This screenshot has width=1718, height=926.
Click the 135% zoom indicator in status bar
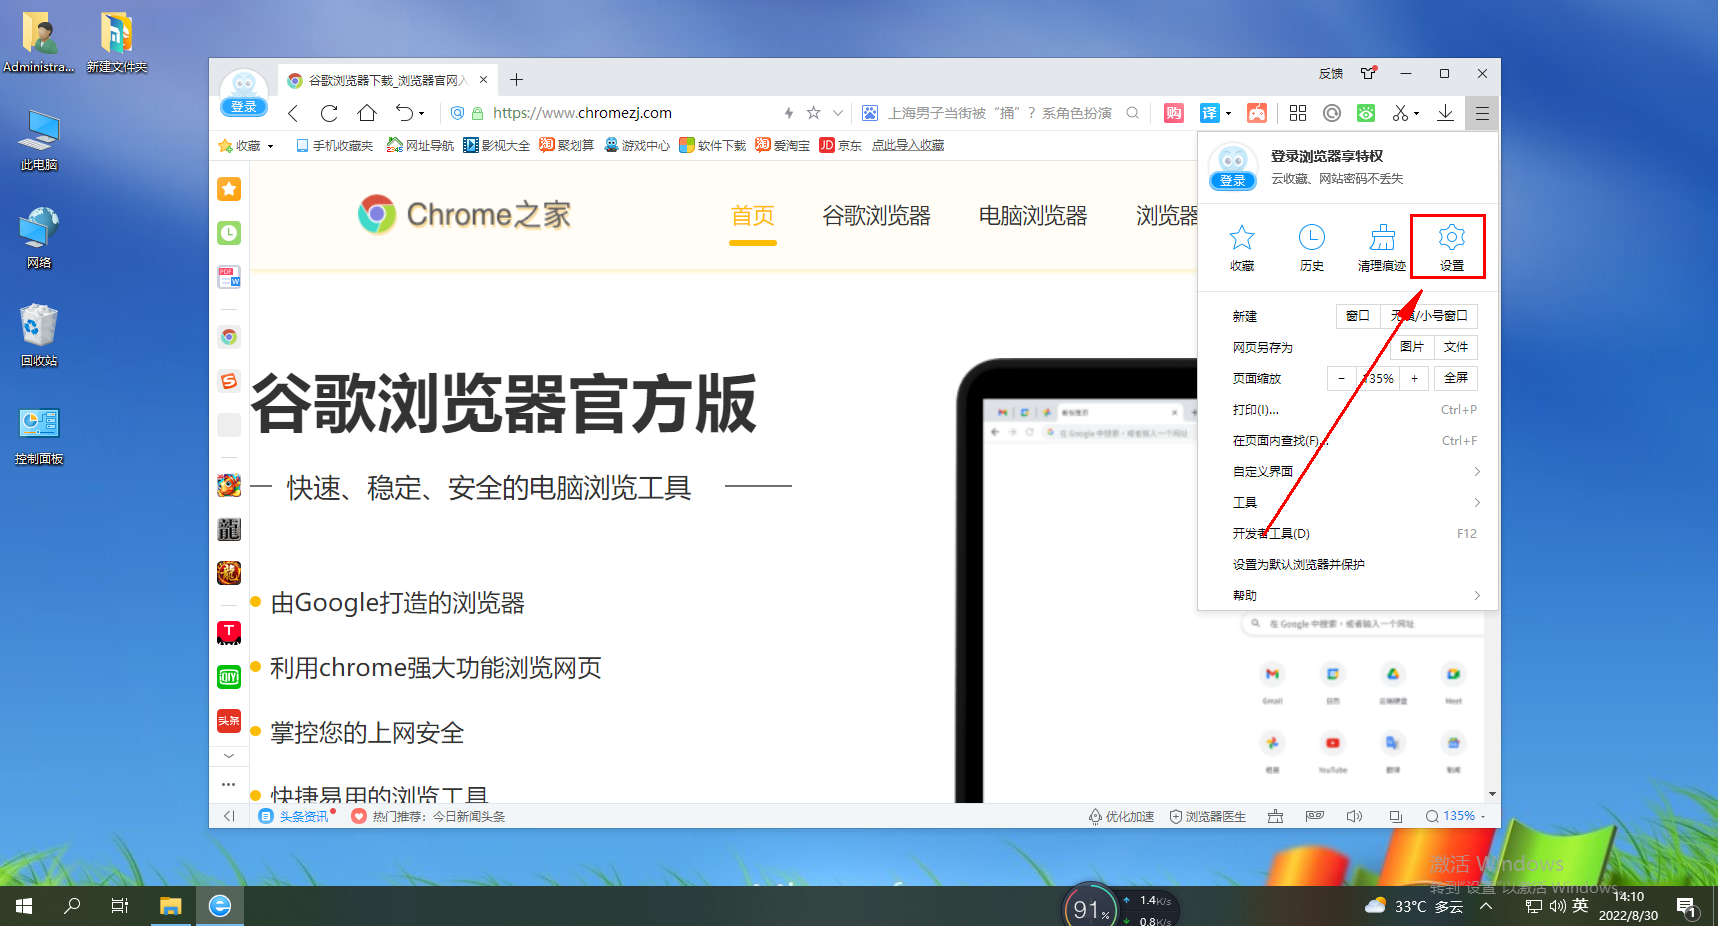click(x=1456, y=816)
